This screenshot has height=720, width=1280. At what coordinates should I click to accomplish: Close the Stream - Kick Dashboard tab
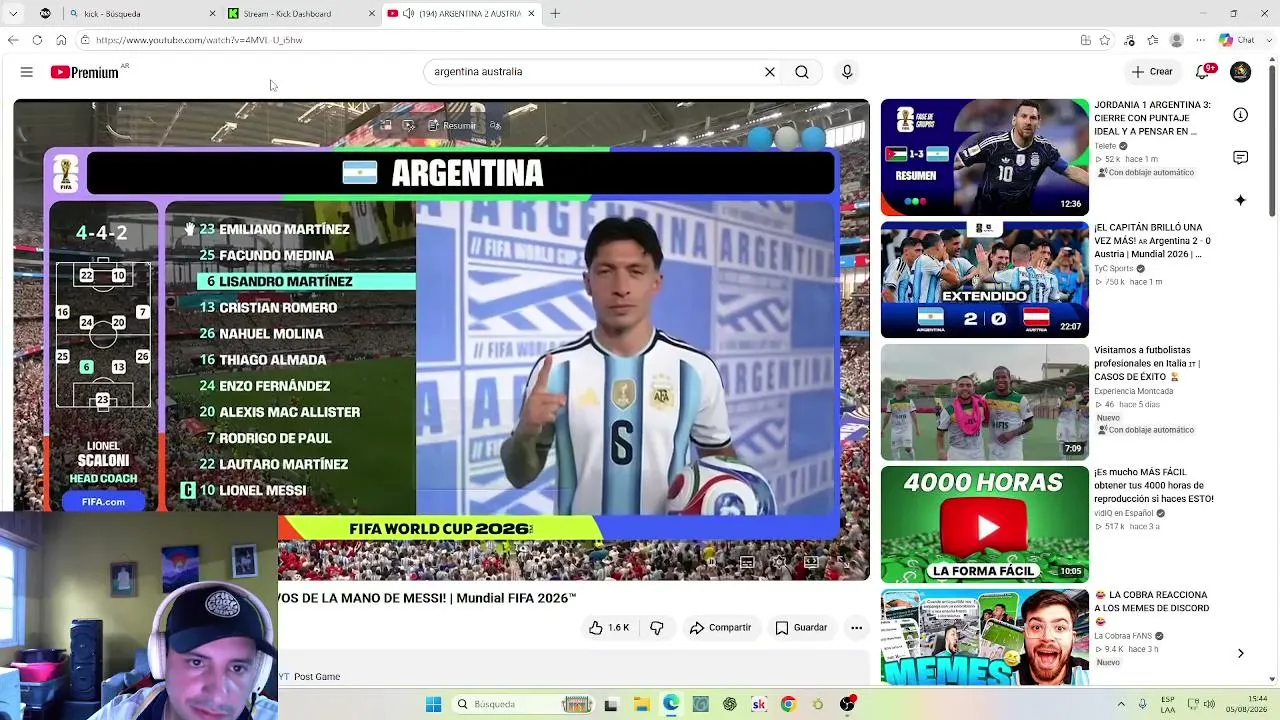pyautogui.click(x=372, y=14)
